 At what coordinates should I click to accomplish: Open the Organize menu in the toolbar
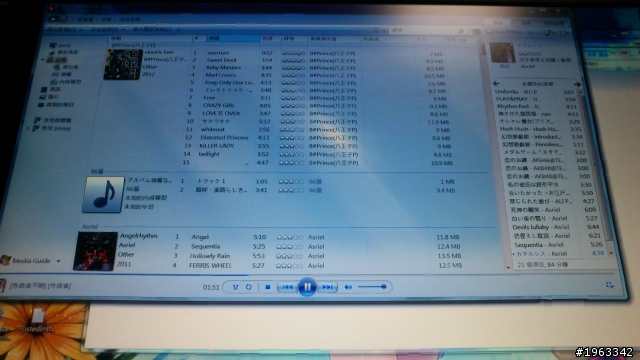click(63, 29)
